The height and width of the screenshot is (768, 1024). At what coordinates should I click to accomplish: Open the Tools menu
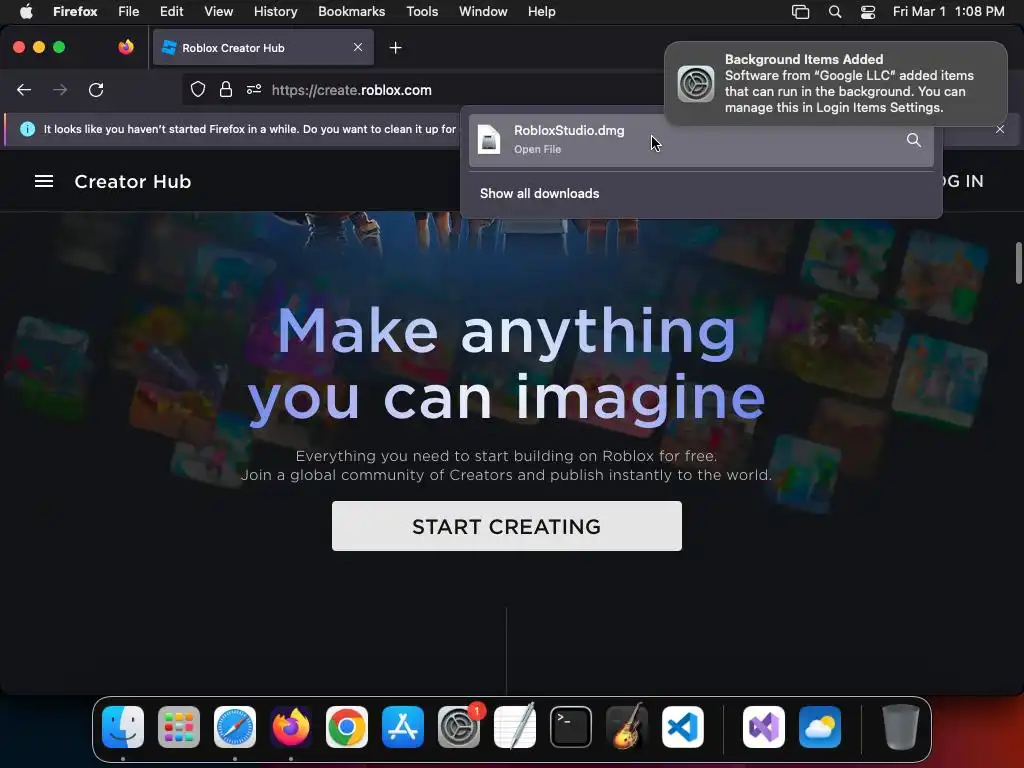coord(422,11)
